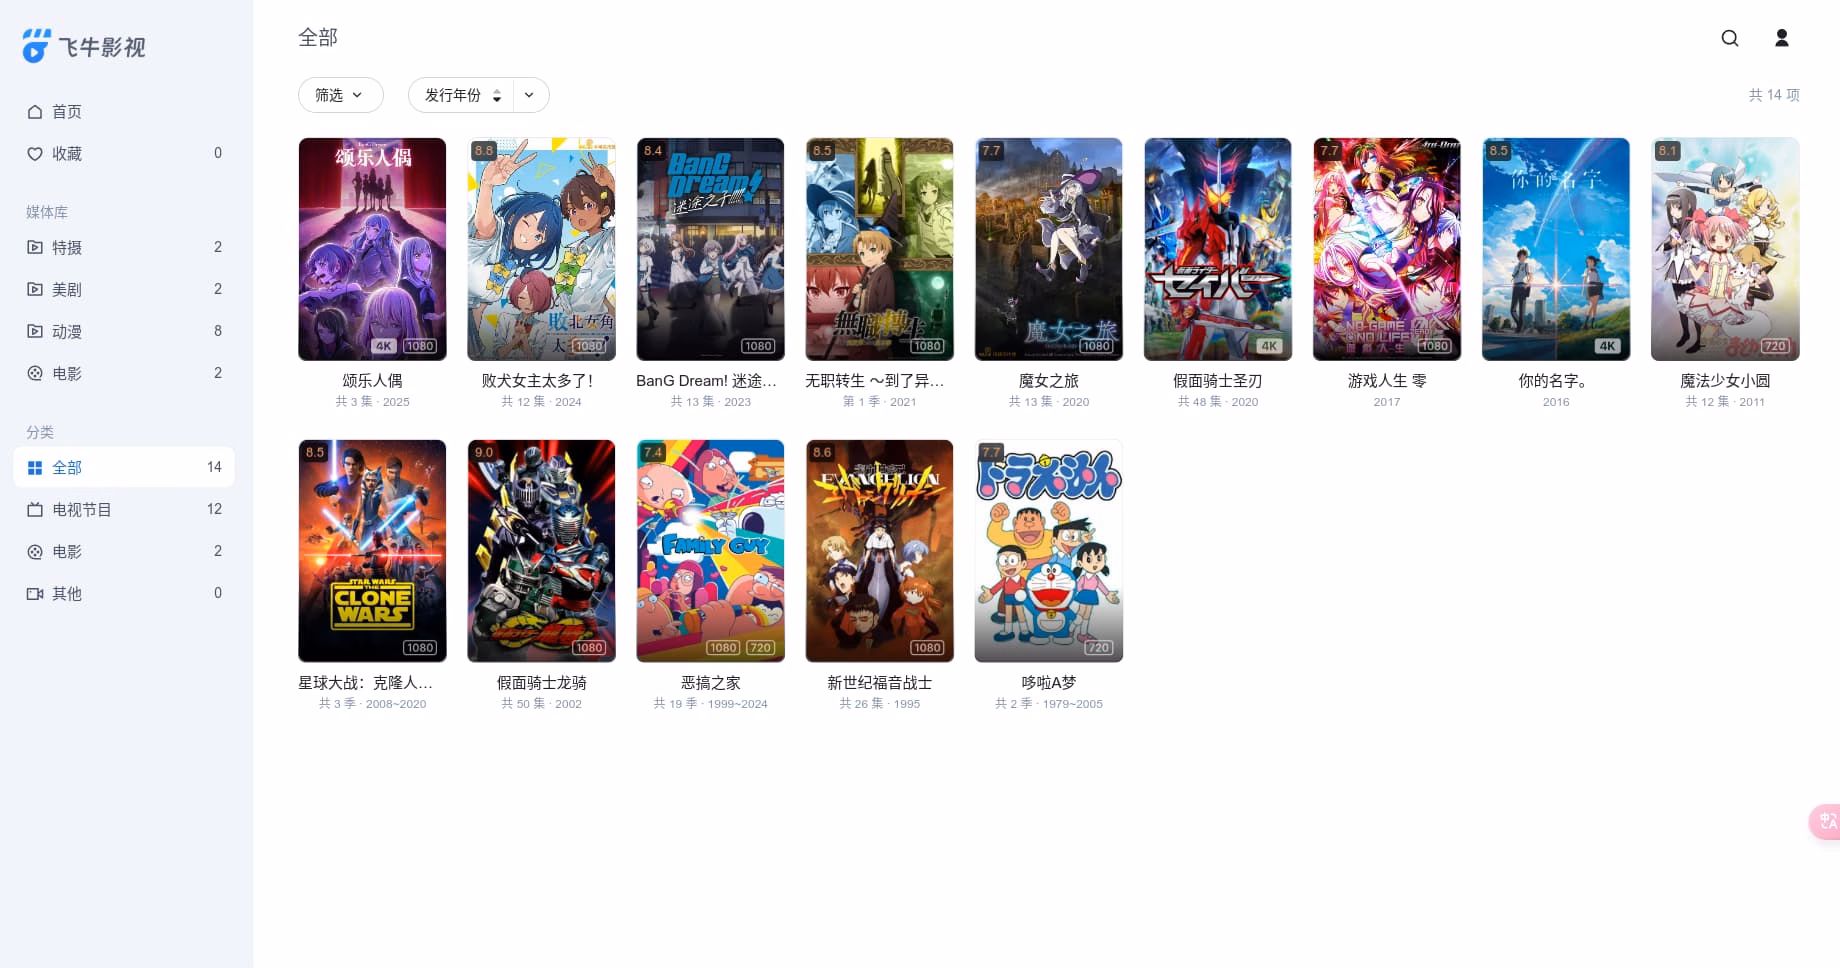Click the 飞牛影视 logo icon
The width and height of the screenshot is (1840, 968).
[x=36, y=46]
